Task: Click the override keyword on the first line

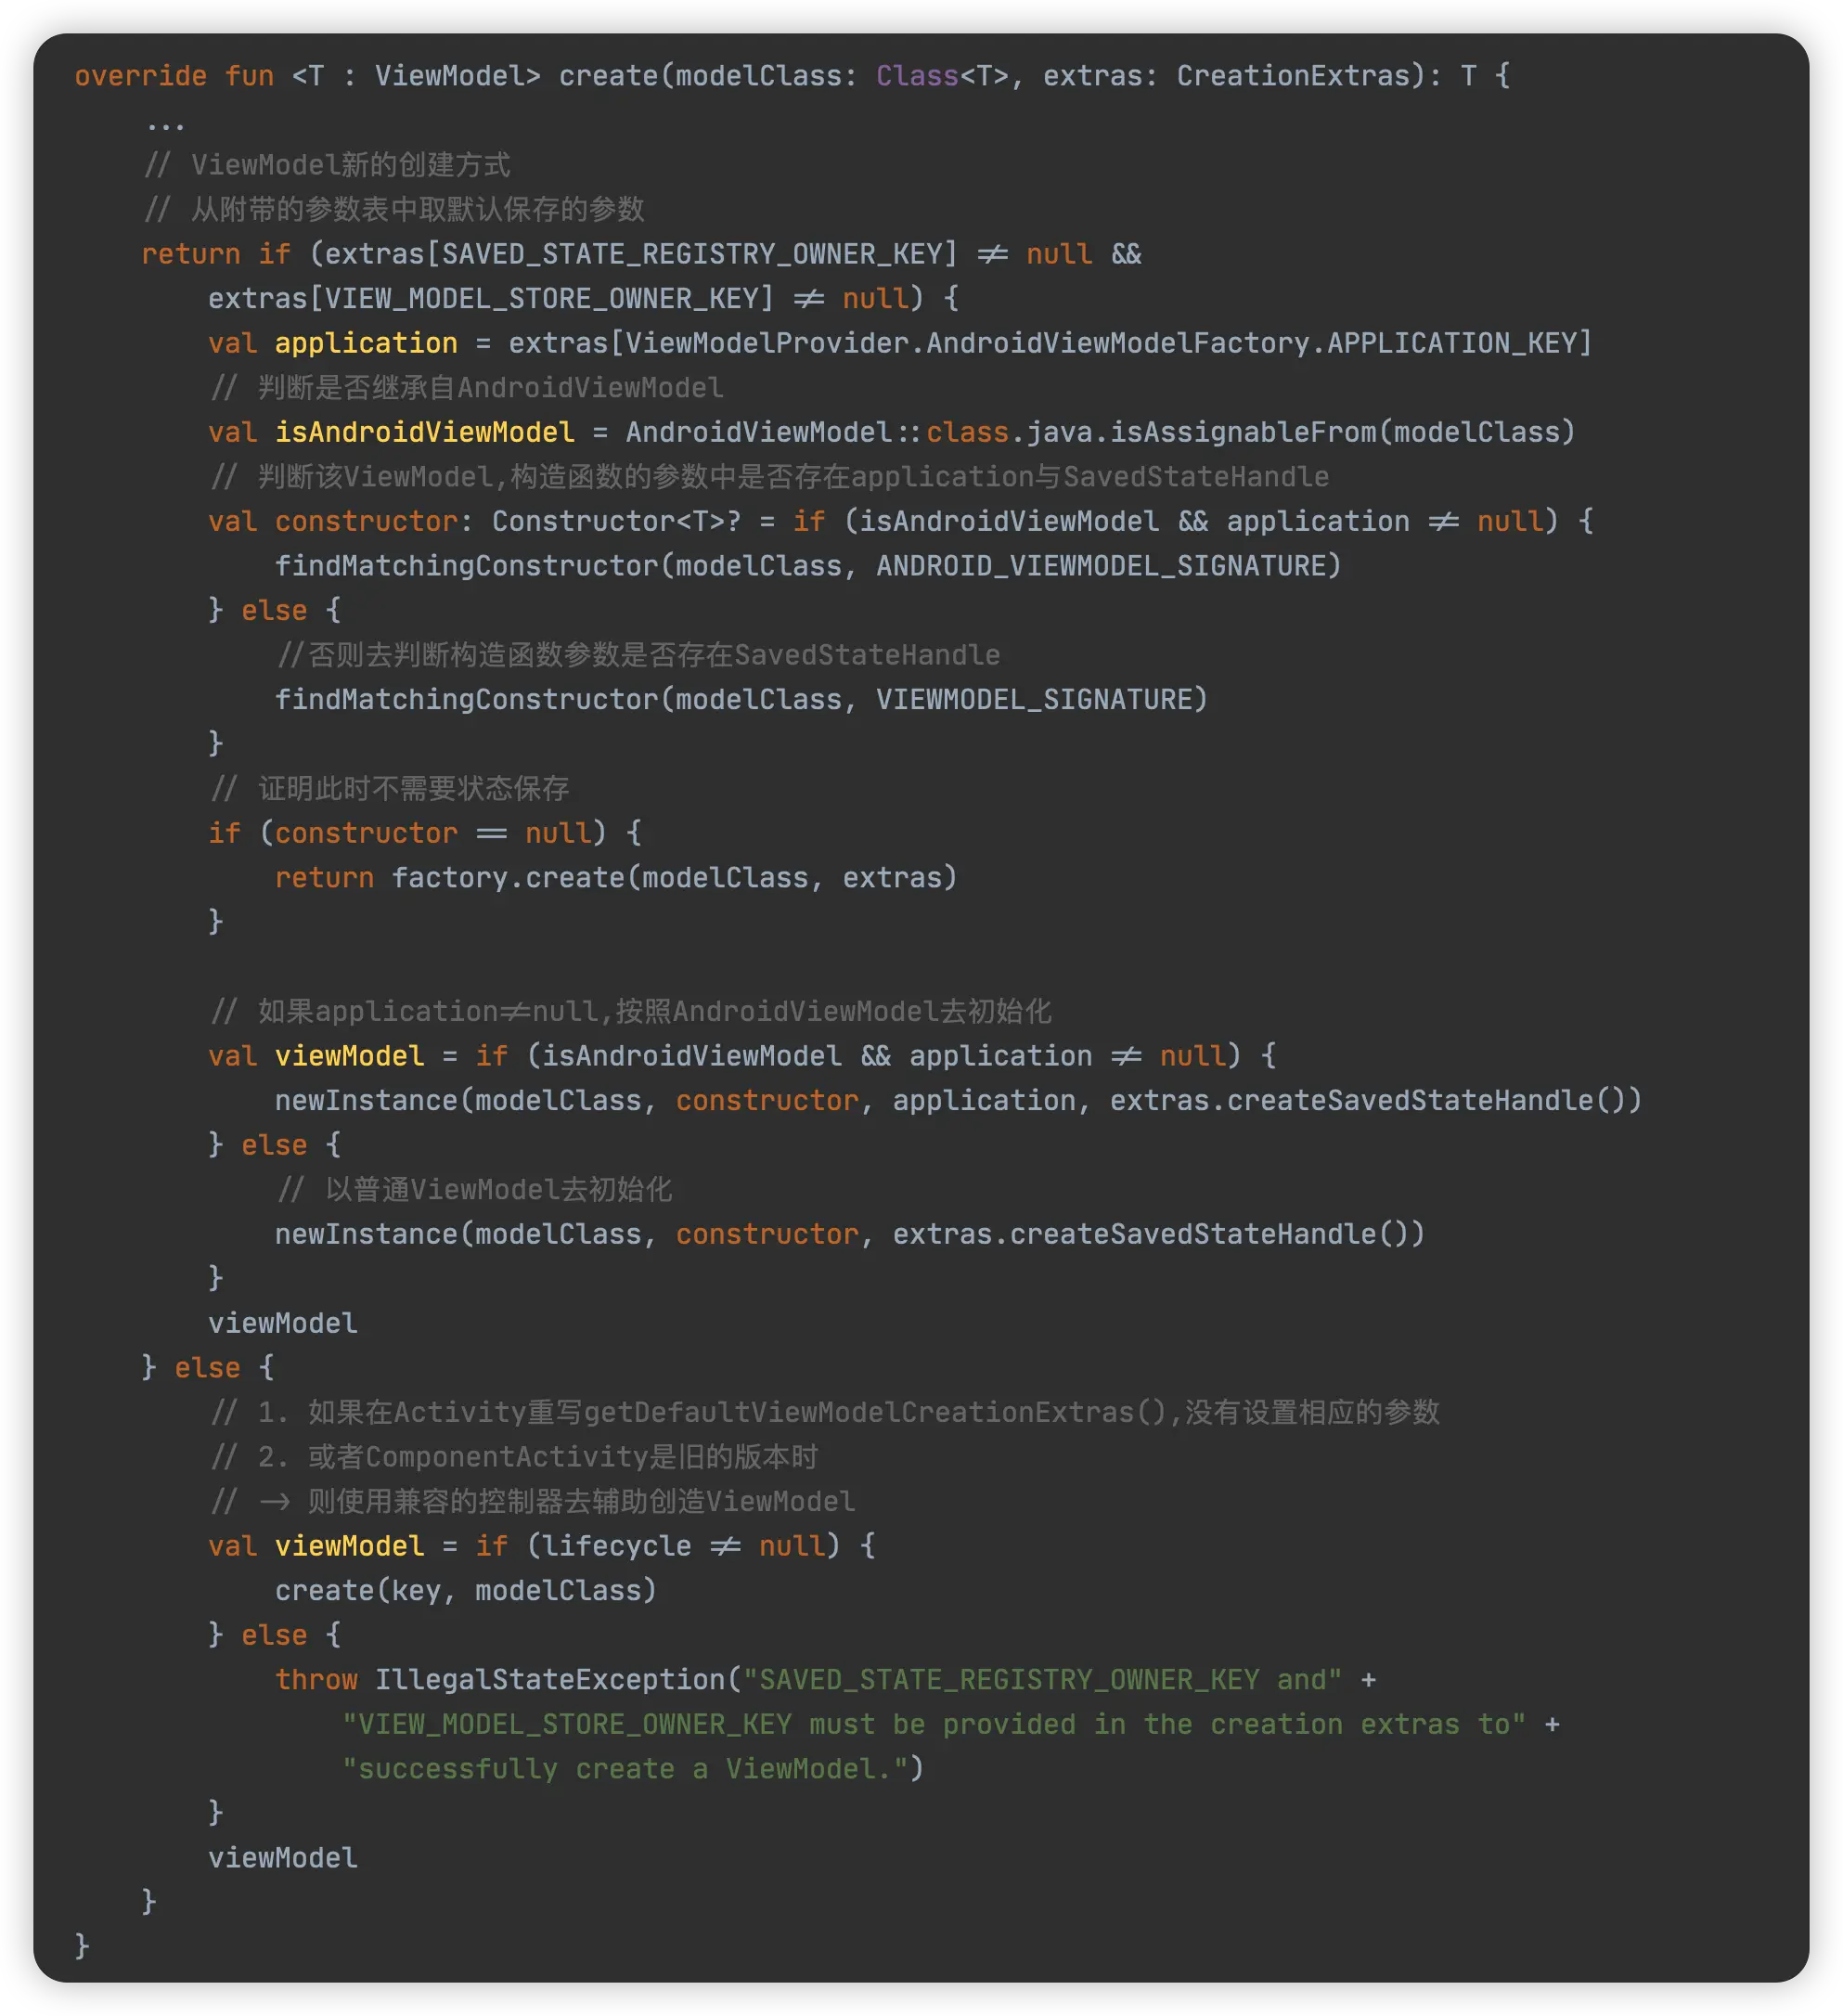Action: pos(140,76)
